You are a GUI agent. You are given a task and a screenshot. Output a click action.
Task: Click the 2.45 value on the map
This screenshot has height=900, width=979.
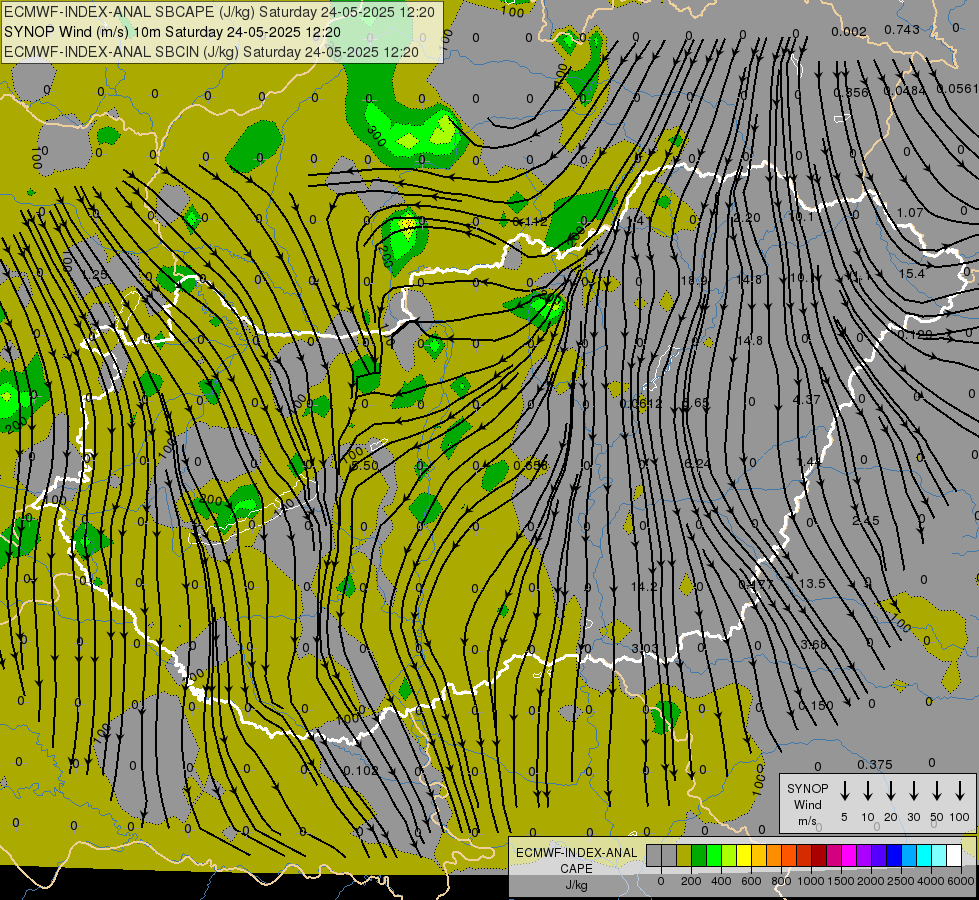pyautogui.click(x=865, y=520)
